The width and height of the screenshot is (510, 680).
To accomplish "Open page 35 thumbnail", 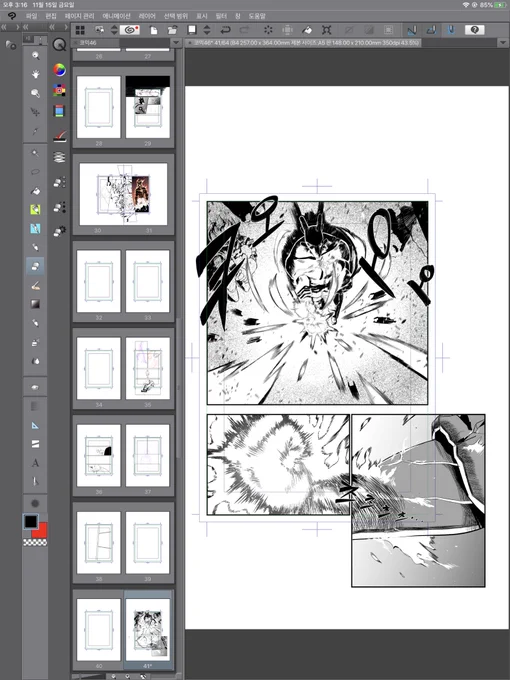I will point(147,368).
